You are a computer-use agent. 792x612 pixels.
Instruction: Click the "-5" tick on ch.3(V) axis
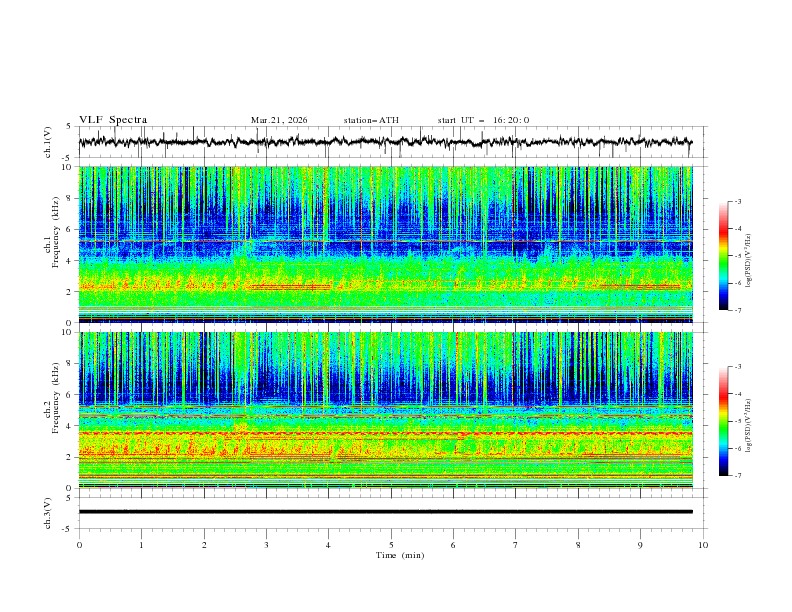point(67,529)
